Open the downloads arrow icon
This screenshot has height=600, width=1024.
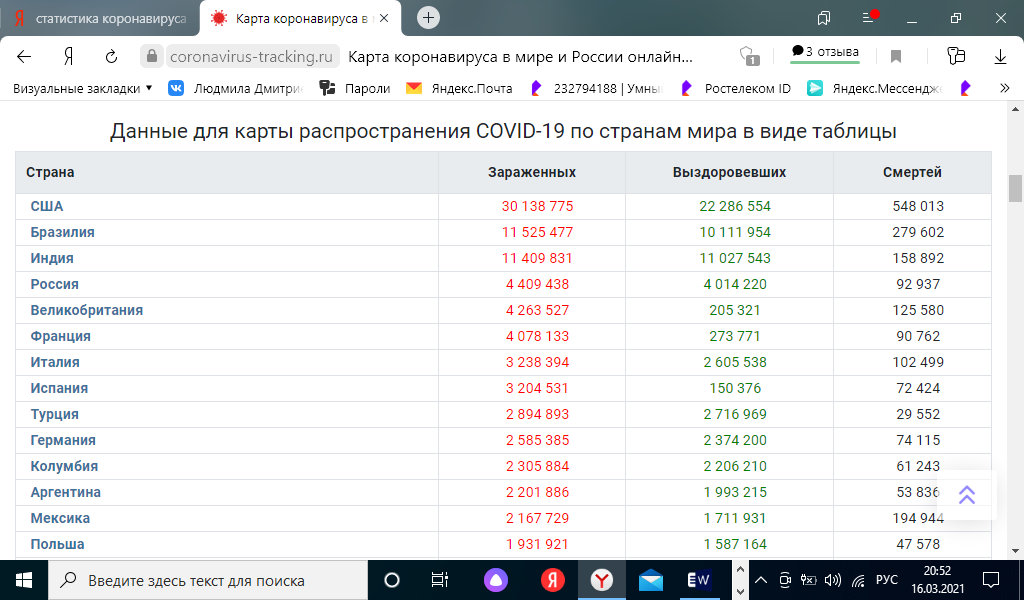coord(1000,56)
